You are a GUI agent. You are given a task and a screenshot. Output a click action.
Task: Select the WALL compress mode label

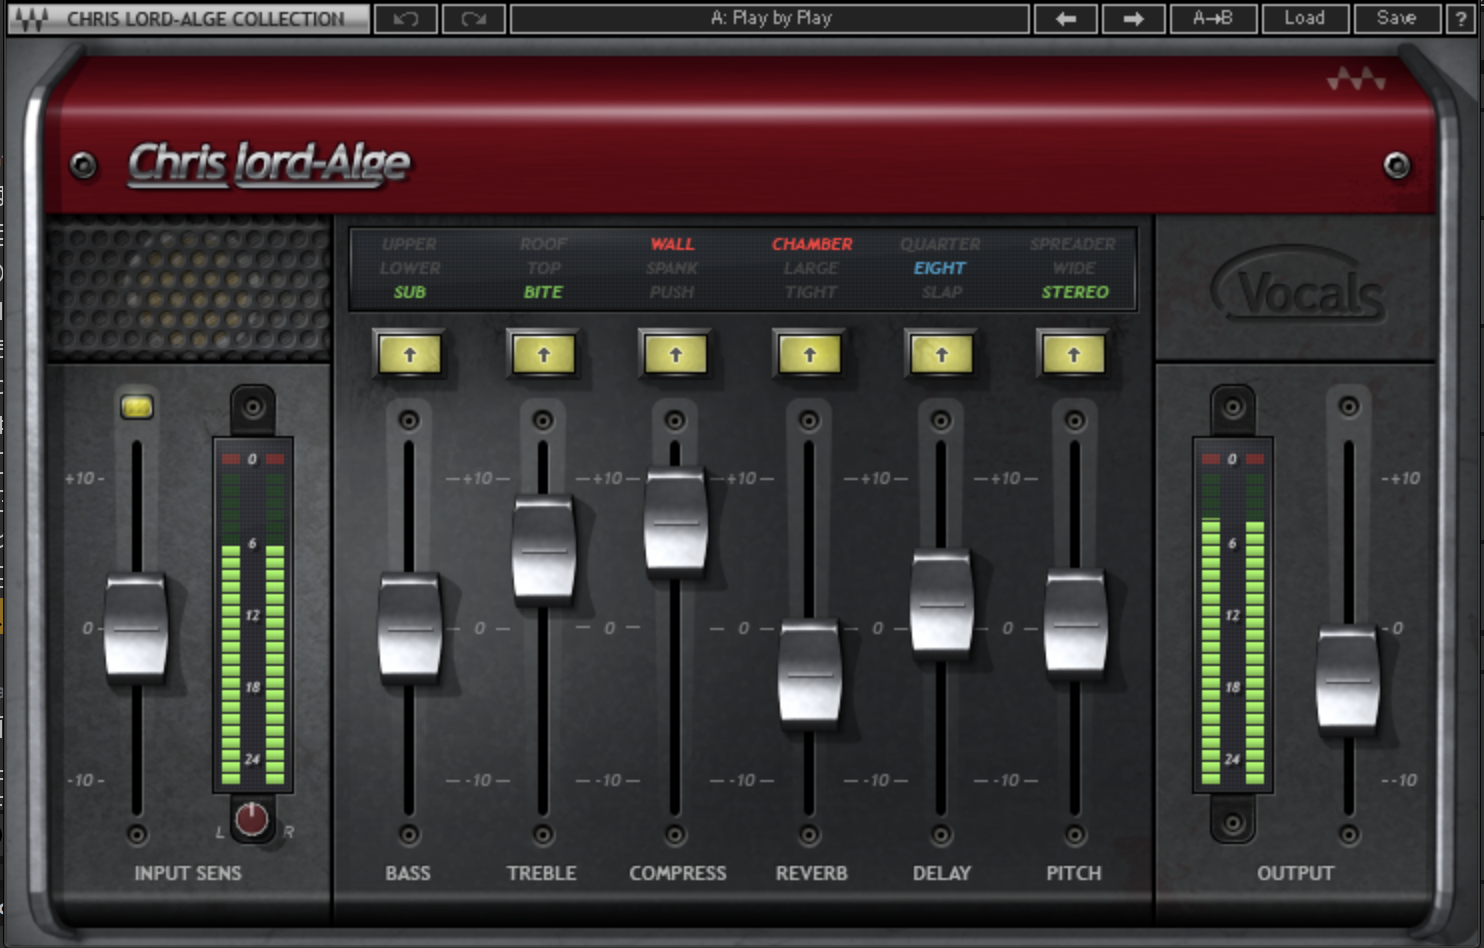coord(672,244)
